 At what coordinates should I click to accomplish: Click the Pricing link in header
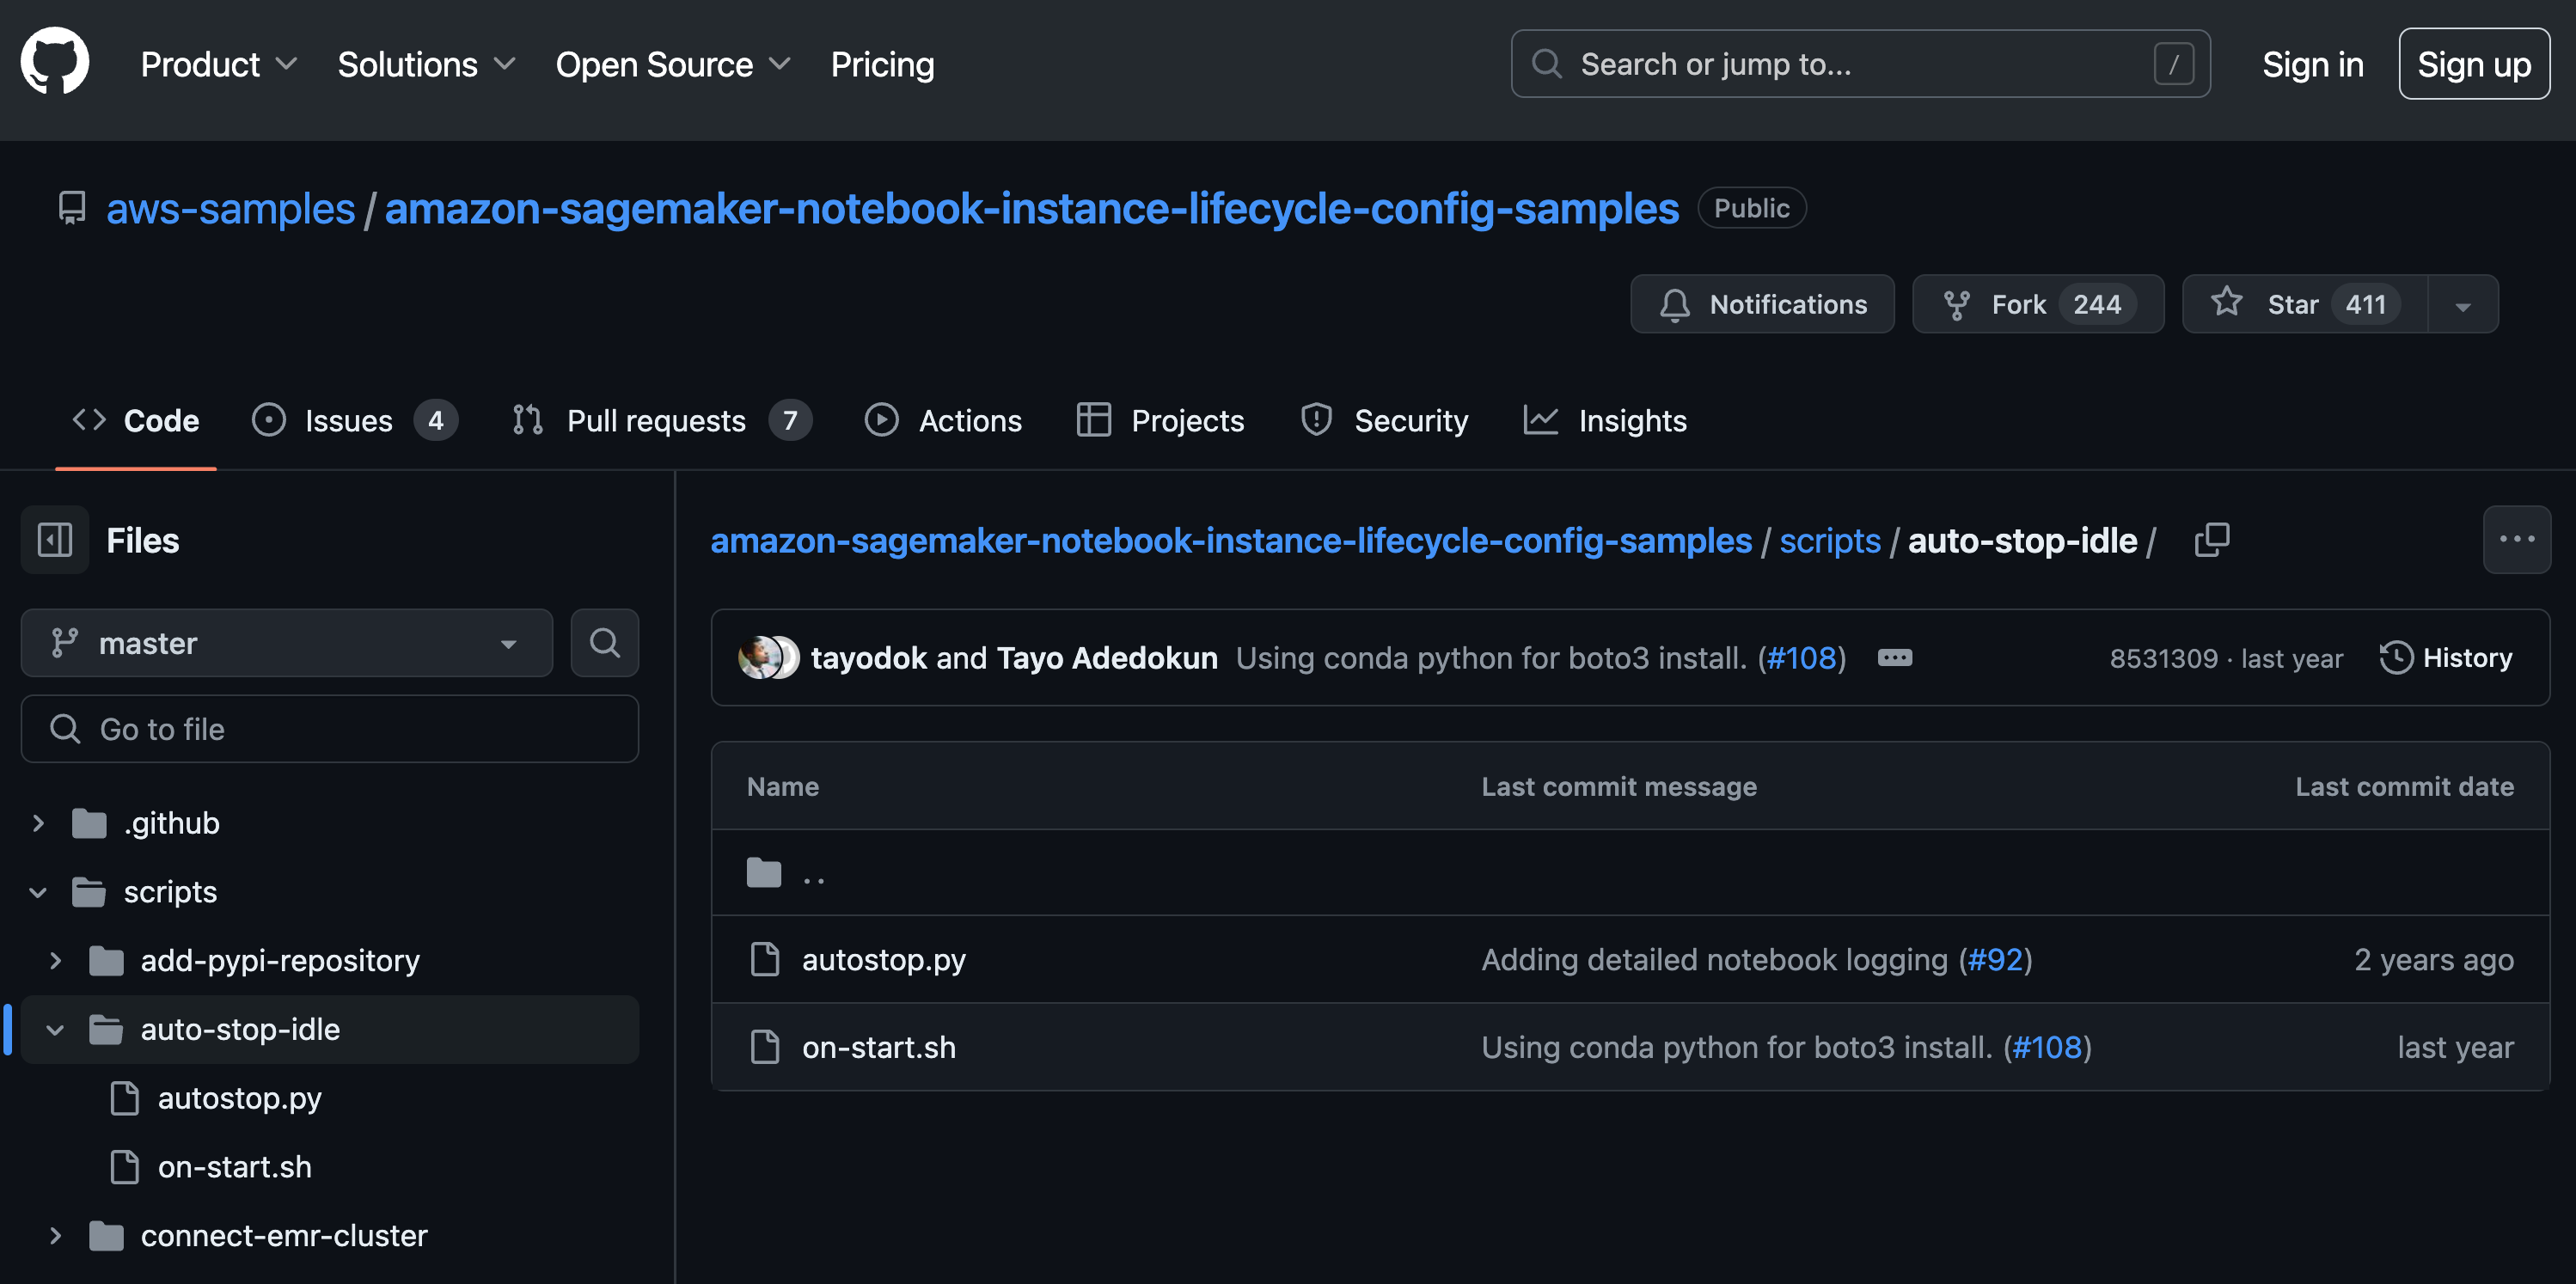(x=882, y=64)
